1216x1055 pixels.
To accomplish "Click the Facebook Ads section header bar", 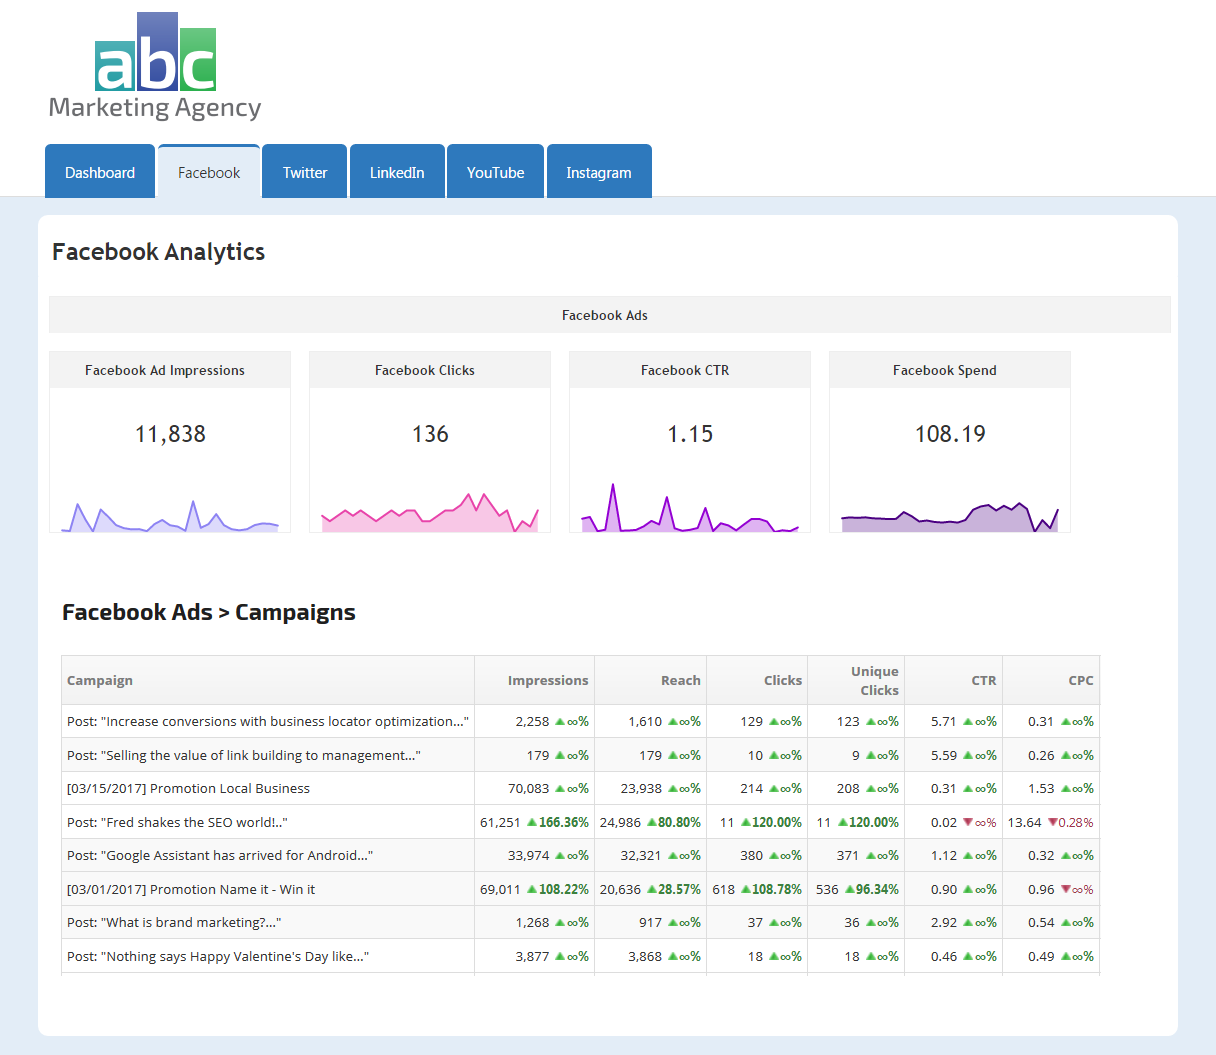I will (605, 315).
